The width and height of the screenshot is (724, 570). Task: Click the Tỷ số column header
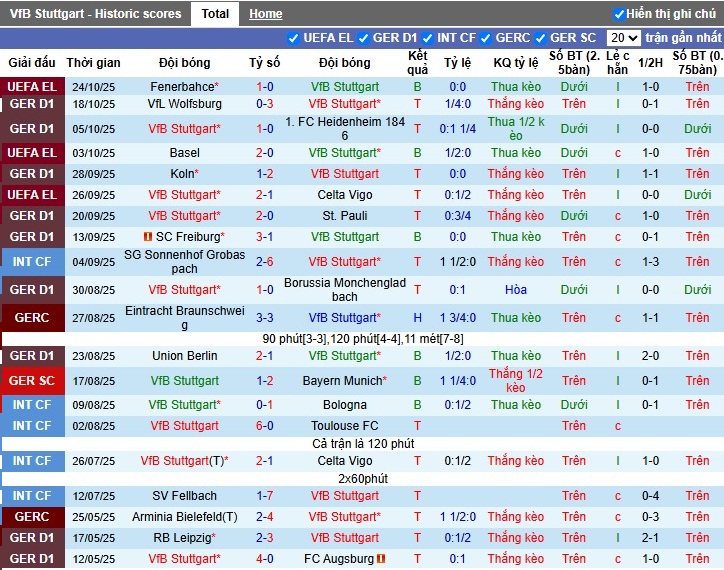(264, 62)
